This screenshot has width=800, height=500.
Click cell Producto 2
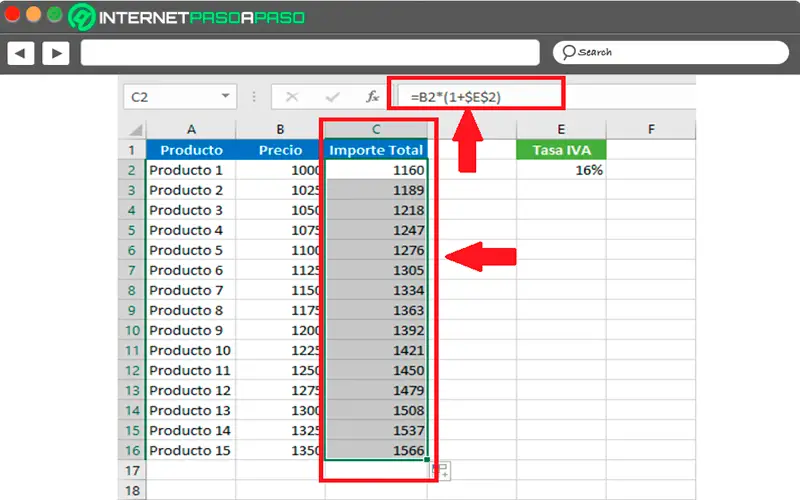coord(191,190)
